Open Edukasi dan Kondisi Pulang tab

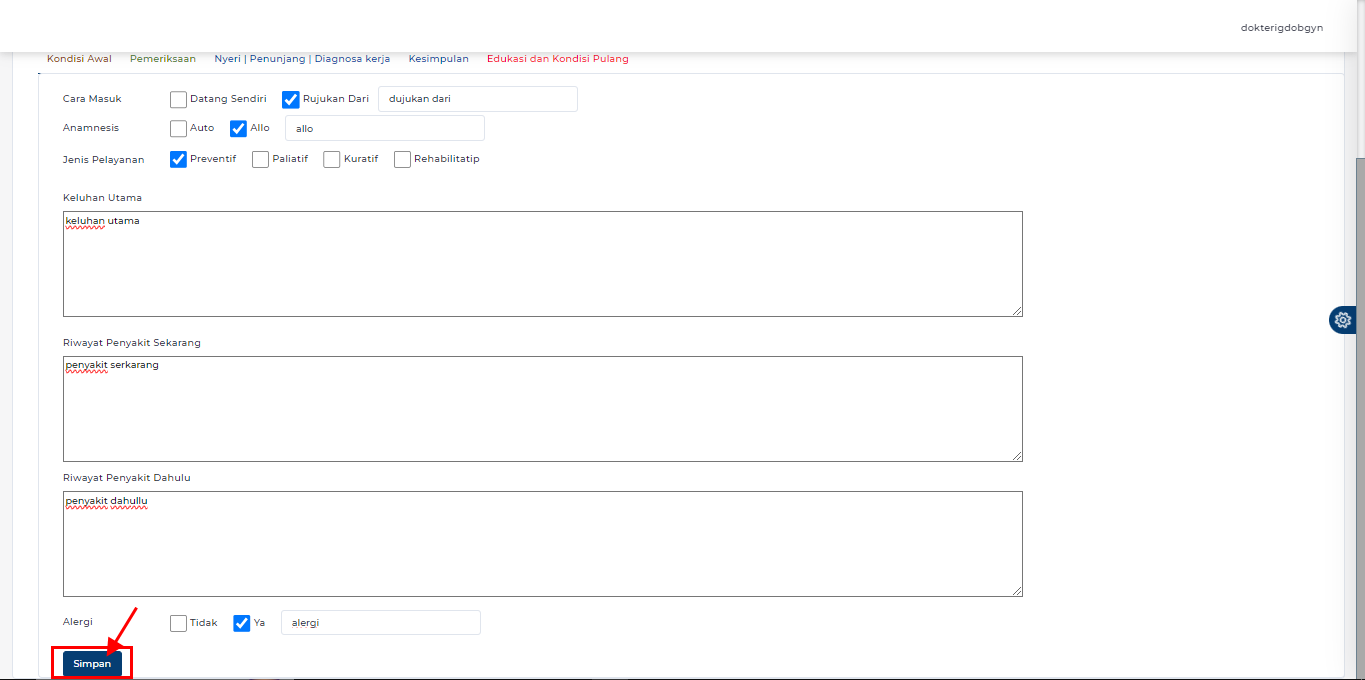[557, 59]
